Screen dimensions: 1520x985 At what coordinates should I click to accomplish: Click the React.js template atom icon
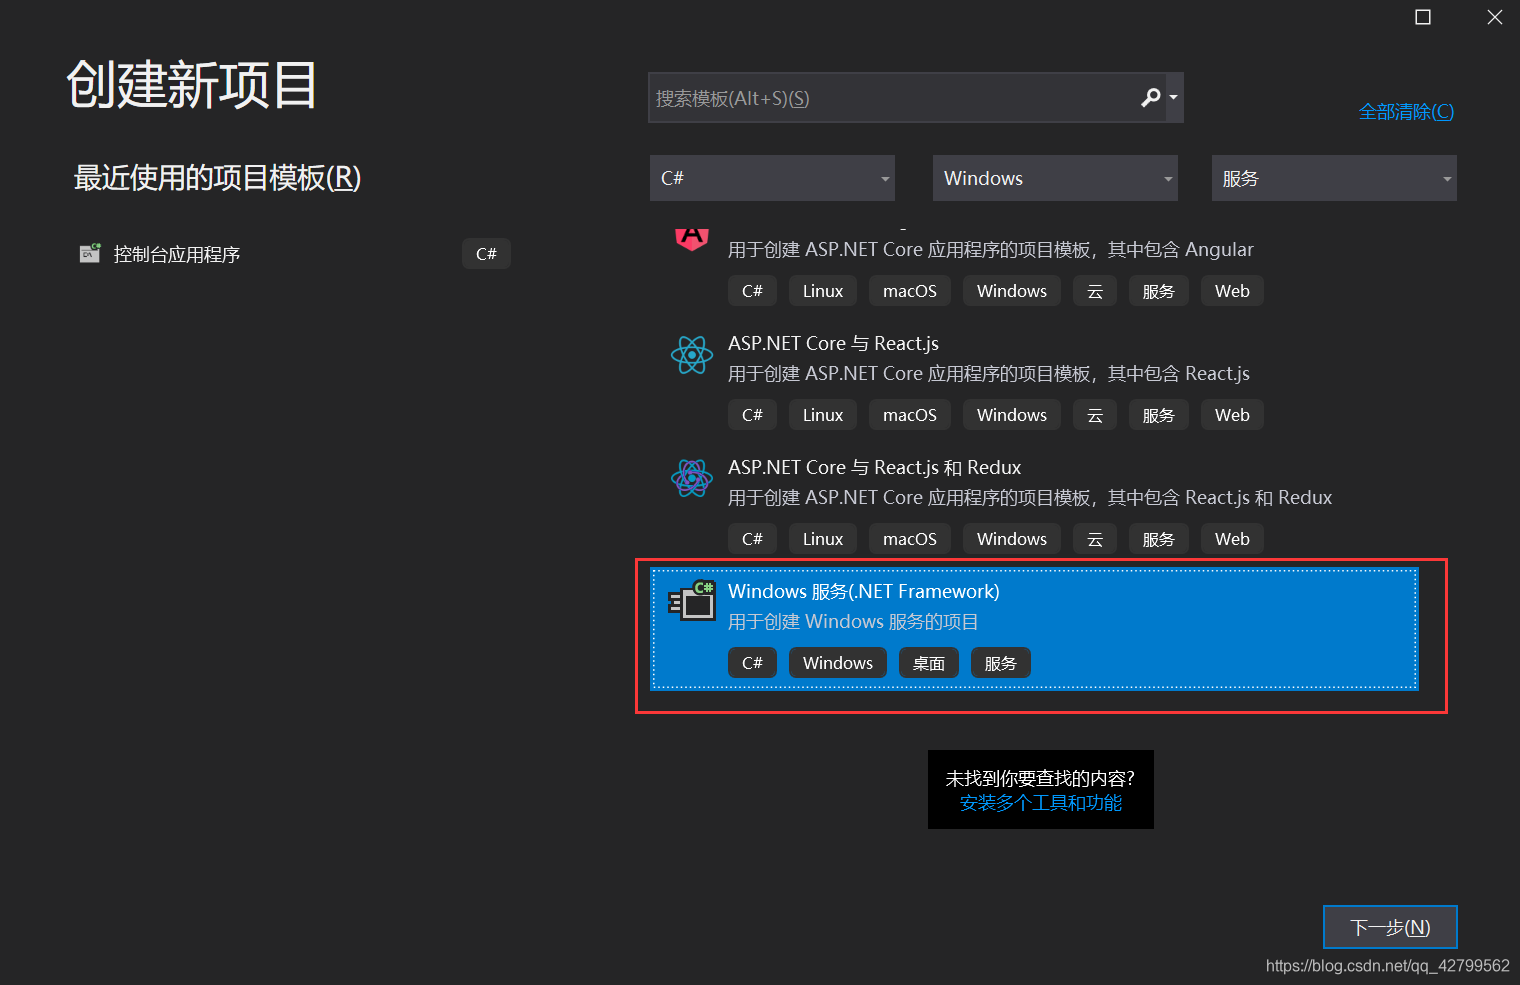coord(692,355)
